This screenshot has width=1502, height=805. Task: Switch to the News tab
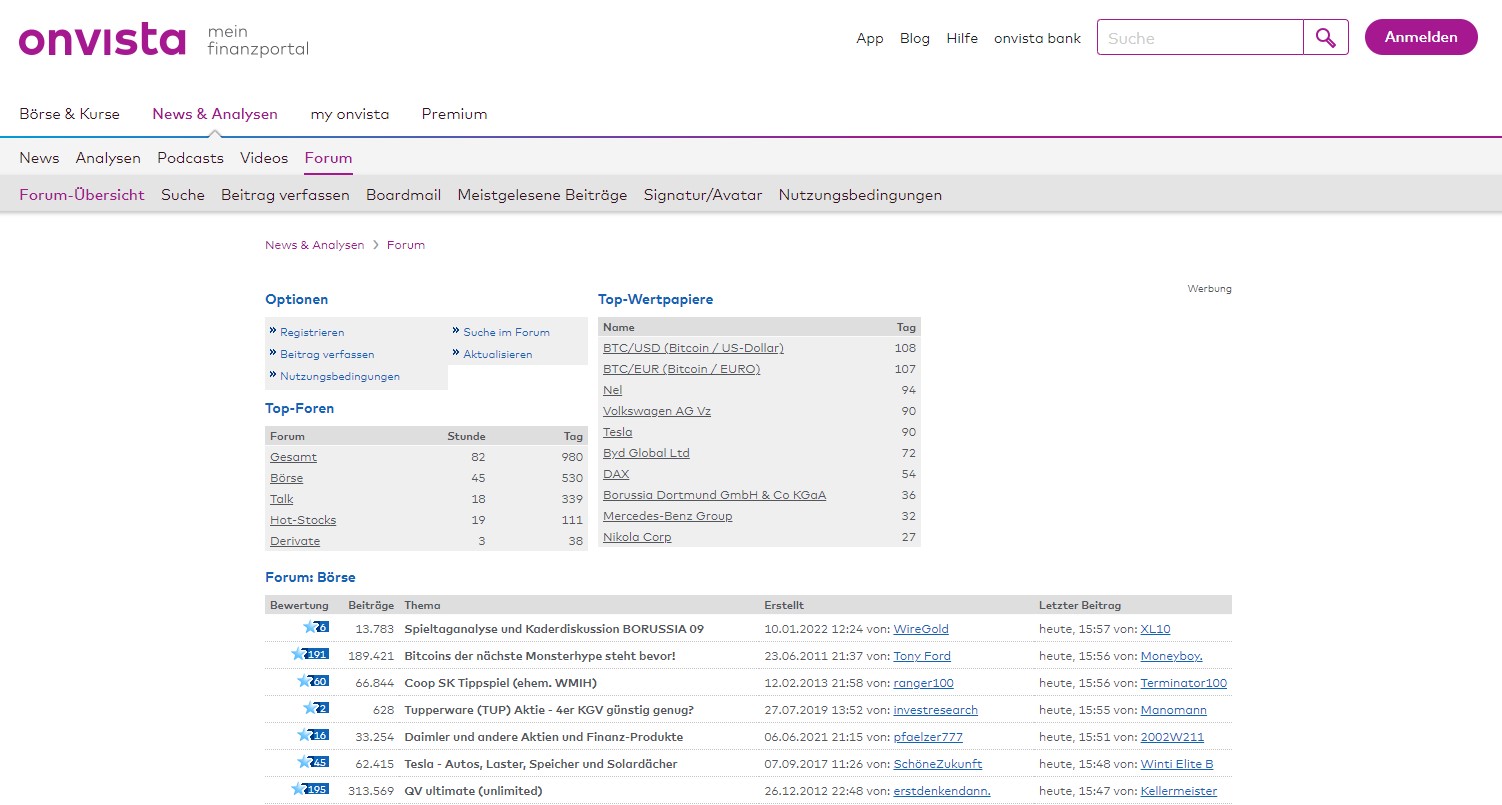click(x=39, y=158)
